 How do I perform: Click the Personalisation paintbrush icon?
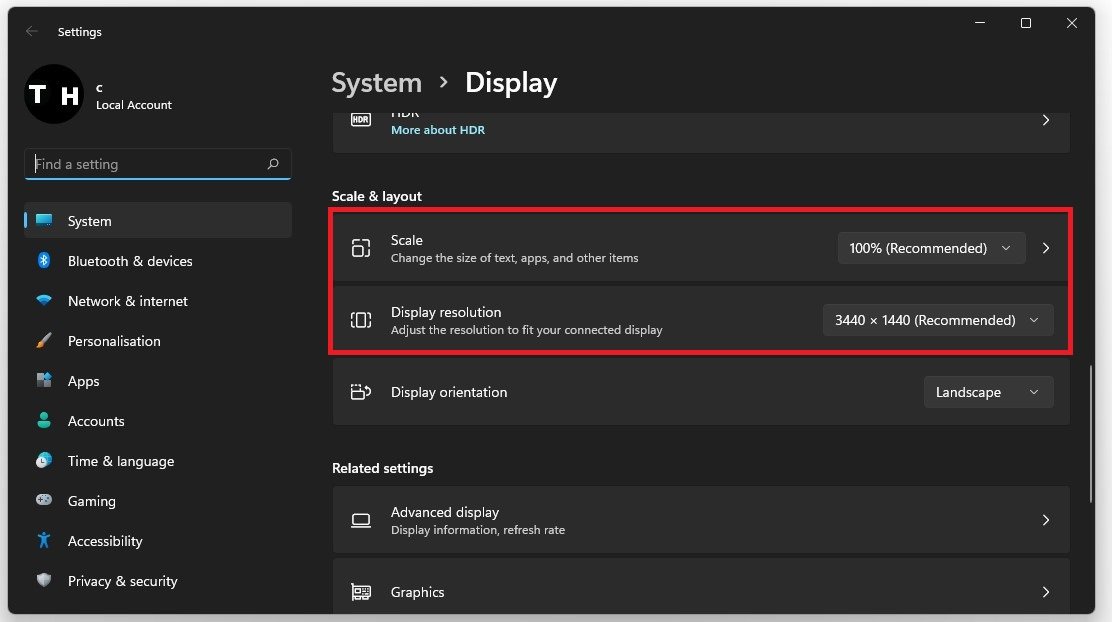click(44, 341)
